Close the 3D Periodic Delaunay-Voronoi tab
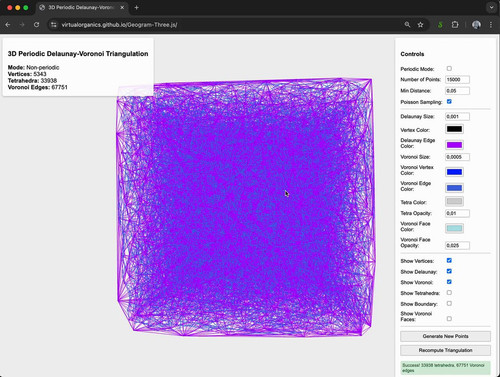Screen dimensions: 500x377 (122, 7)
